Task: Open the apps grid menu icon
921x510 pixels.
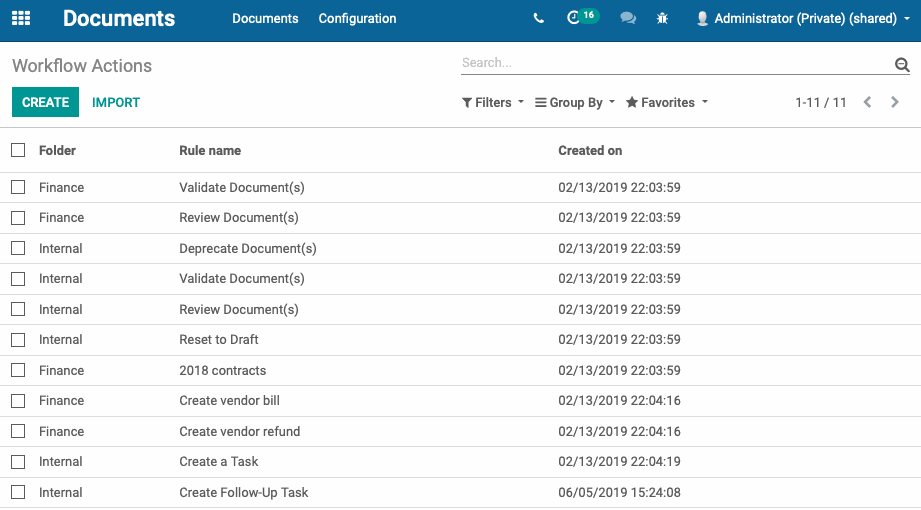Action: (21, 18)
